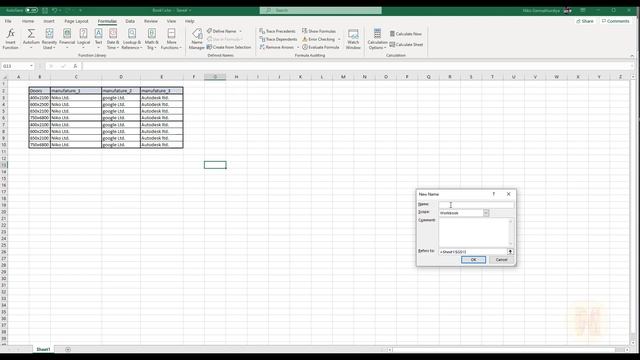Switch to the Home tab
This screenshot has height=360, width=640.
click(x=28, y=21)
